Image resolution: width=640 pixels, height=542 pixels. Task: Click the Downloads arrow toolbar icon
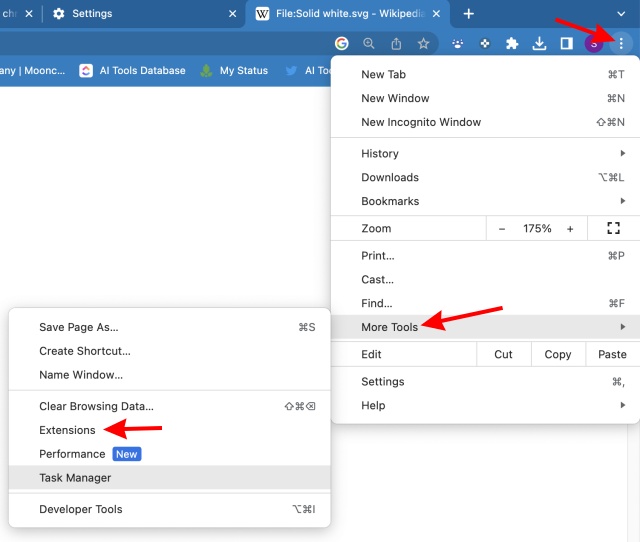(x=539, y=43)
